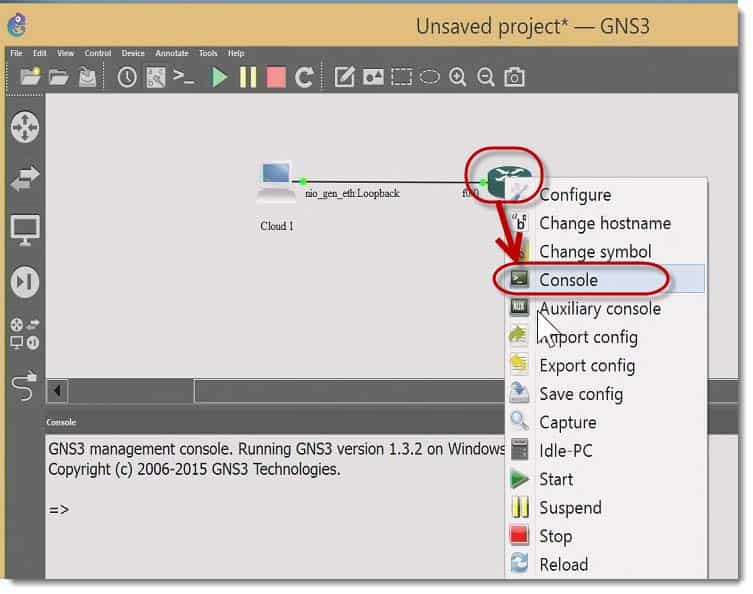Click the Add a note icon
Viewport: 753px width, 594px height.
tap(344, 77)
